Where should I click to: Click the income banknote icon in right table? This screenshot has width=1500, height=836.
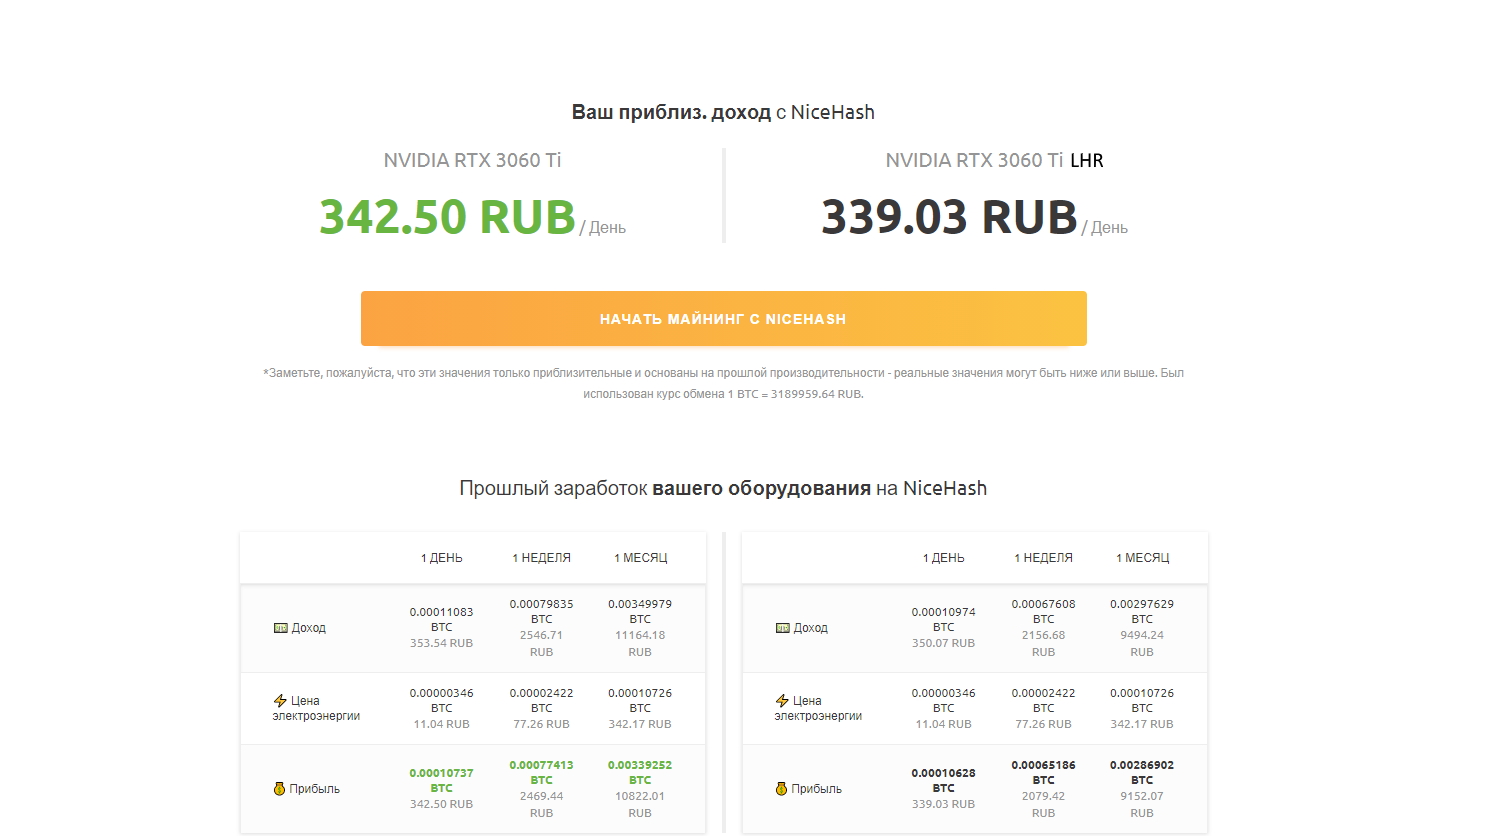[x=782, y=628]
